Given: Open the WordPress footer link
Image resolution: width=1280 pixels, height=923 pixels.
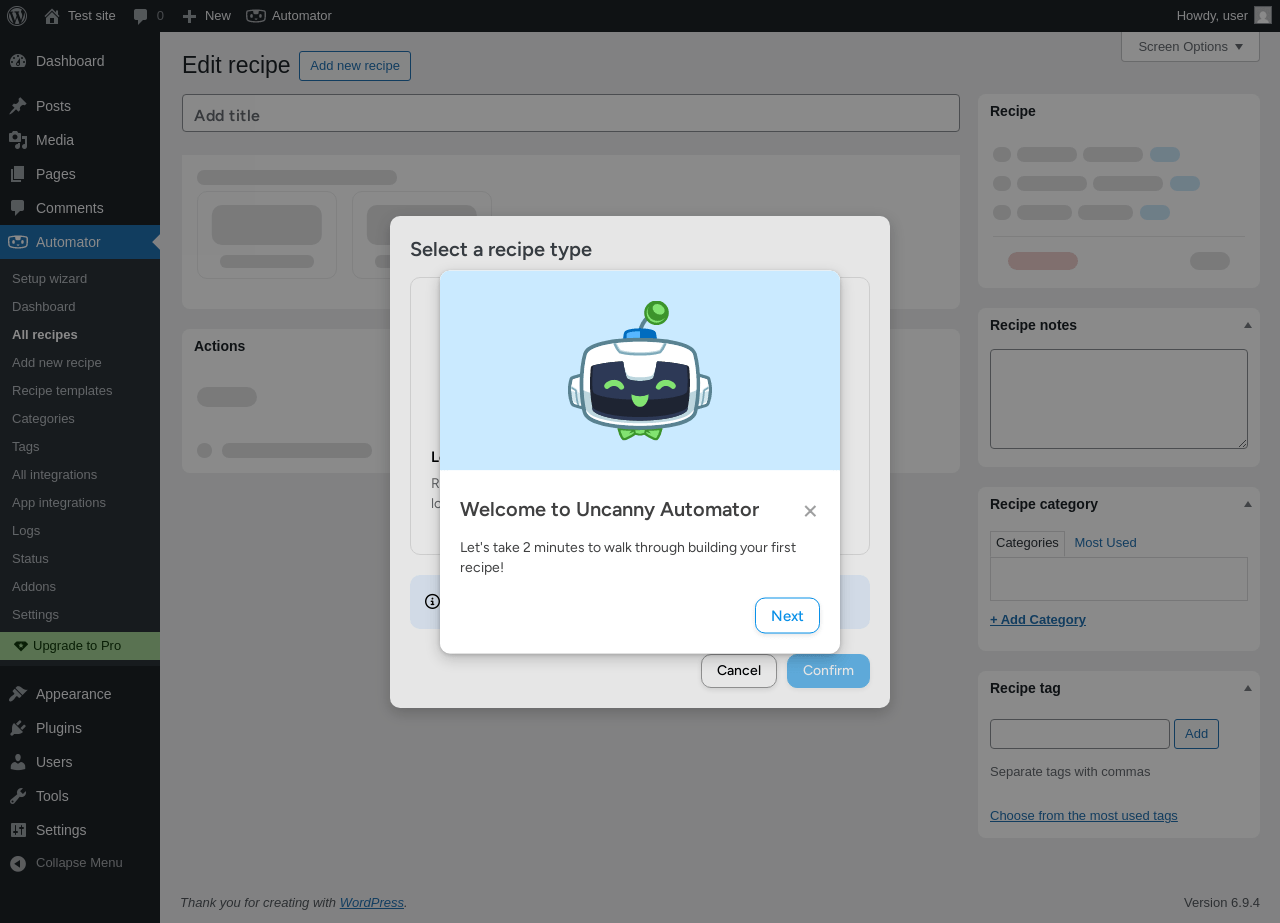Looking at the screenshot, I should pos(372,902).
